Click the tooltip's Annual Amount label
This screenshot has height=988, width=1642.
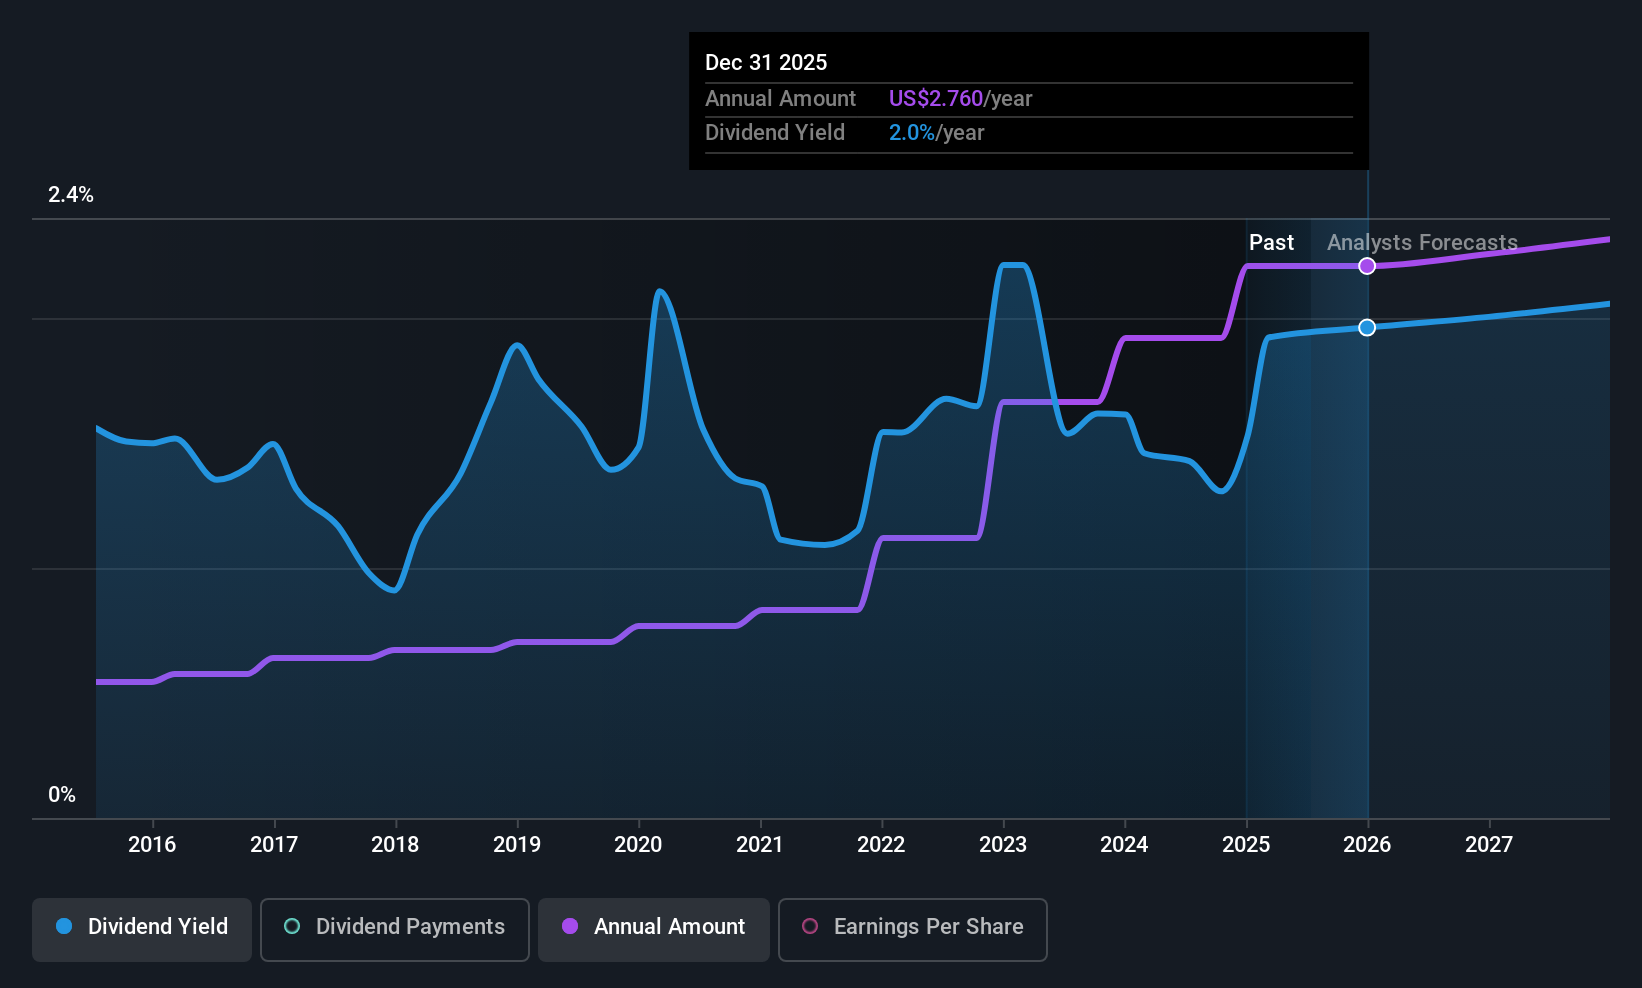pyautogui.click(x=780, y=99)
